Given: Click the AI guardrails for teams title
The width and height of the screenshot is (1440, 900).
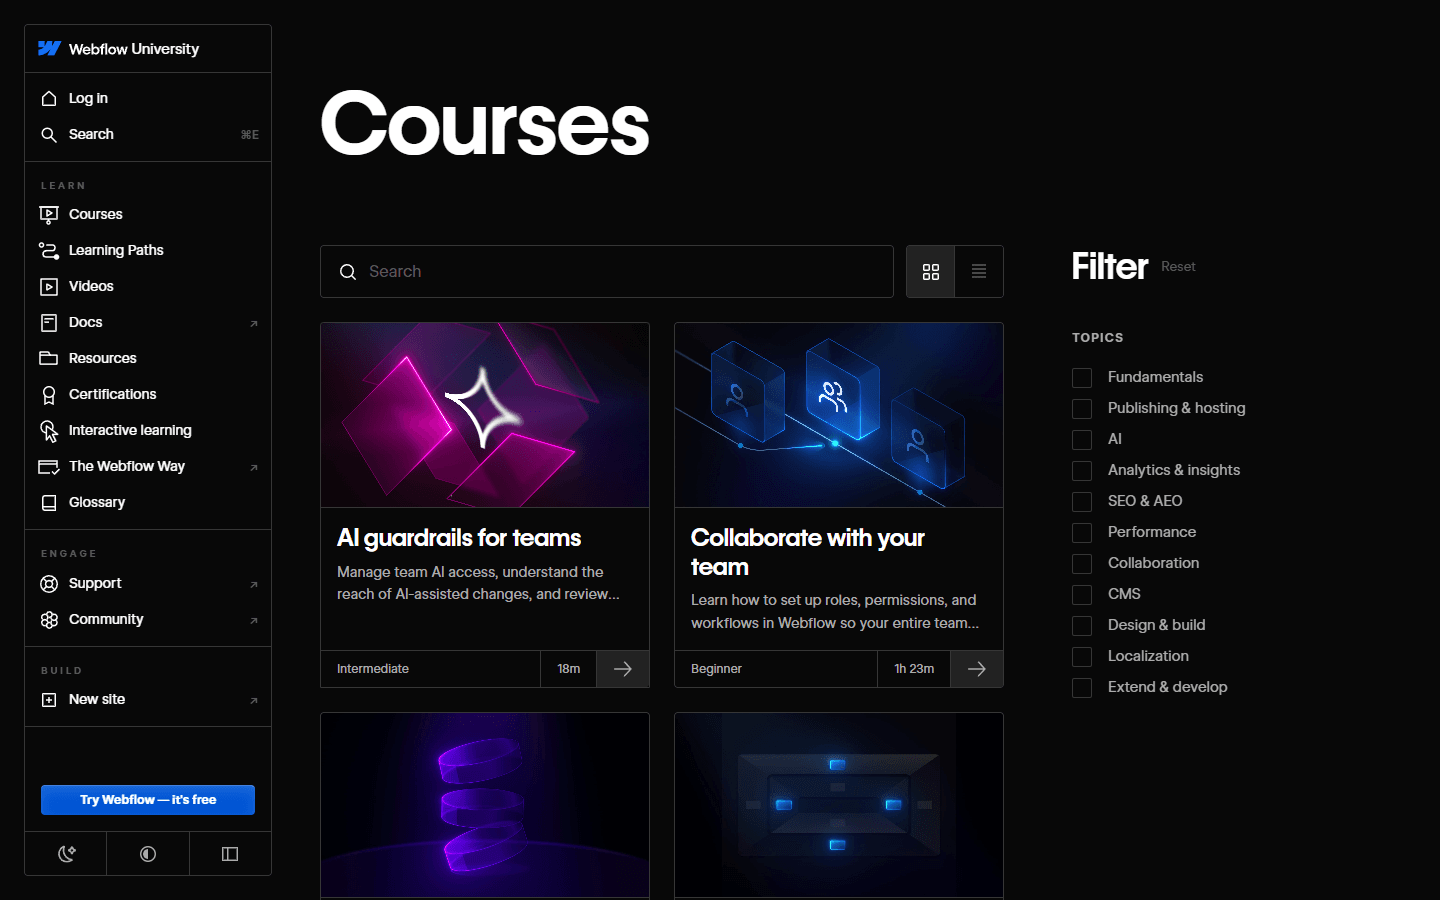Looking at the screenshot, I should (459, 538).
